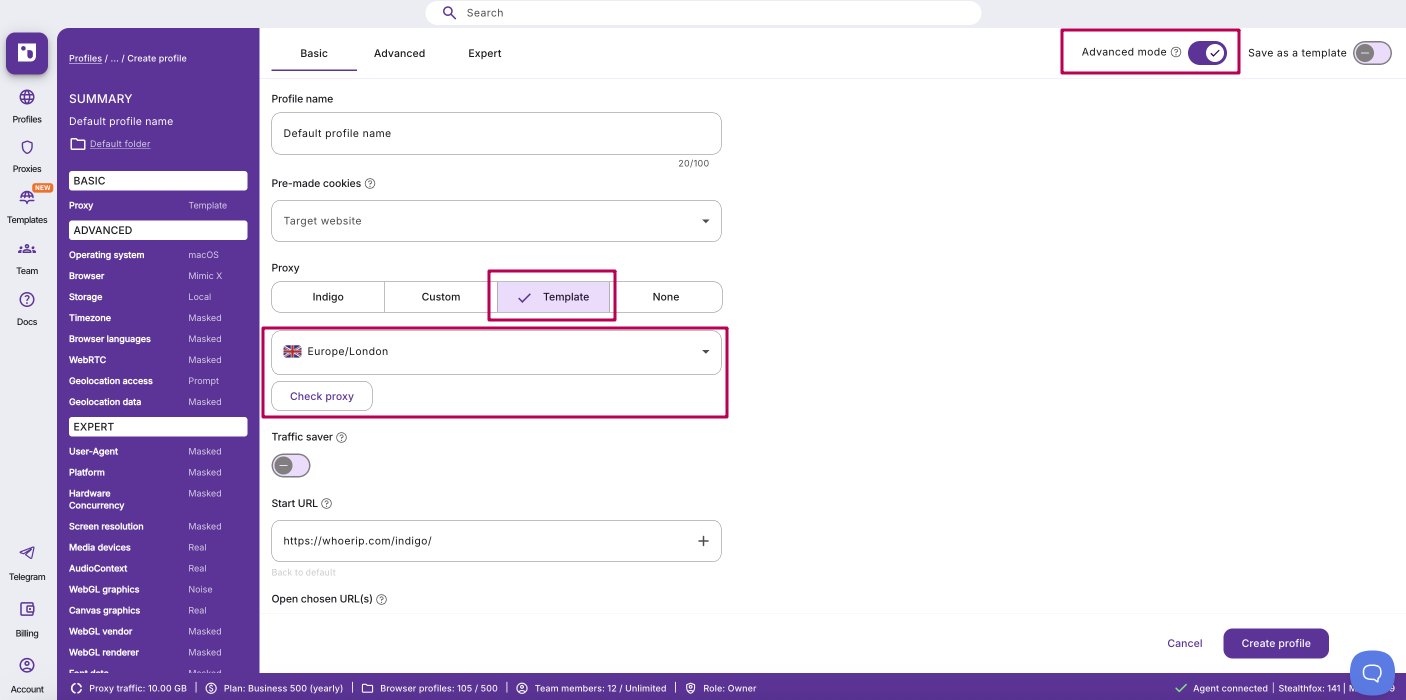Open the Team section in the sidebar

(26, 258)
